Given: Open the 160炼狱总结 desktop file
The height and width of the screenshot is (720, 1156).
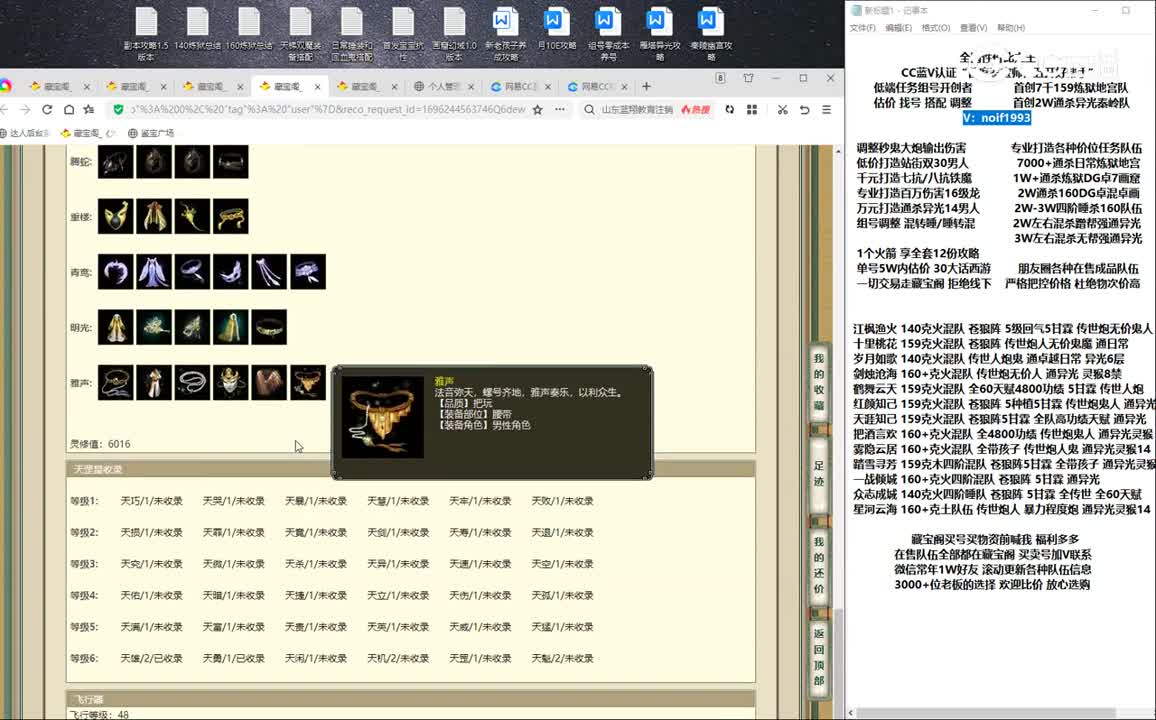Looking at the screenshot, I should [249, 29].
